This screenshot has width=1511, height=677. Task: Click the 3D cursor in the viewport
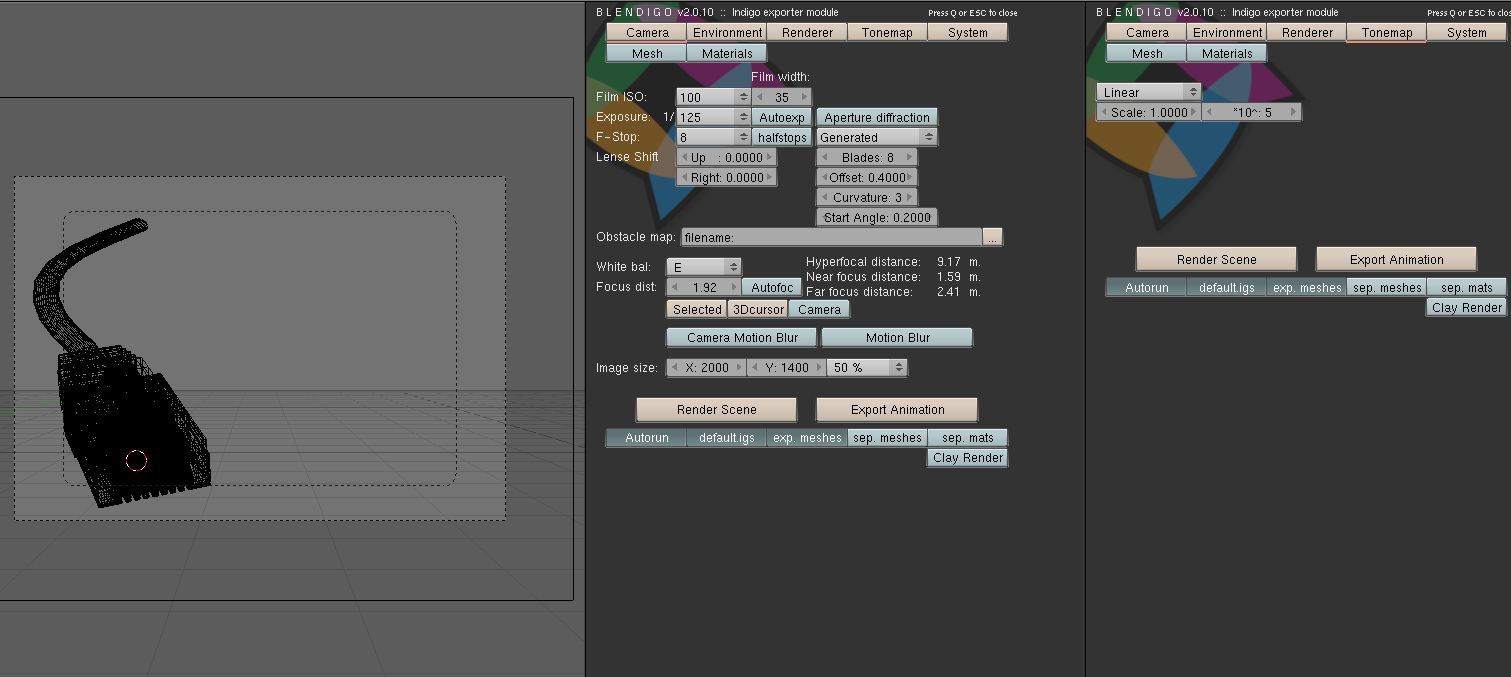click(136, 460)
